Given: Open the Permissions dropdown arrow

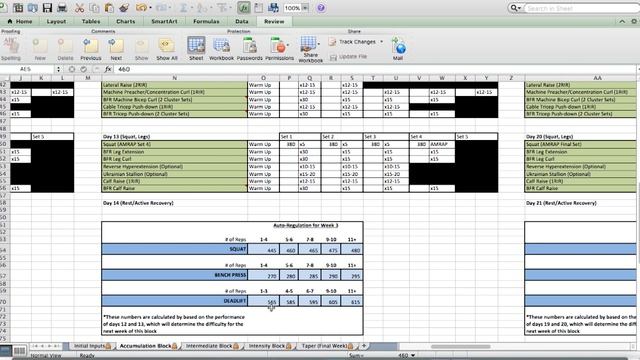Looking at the screenshot, I should pyautogui.click(x=288, y=44).
